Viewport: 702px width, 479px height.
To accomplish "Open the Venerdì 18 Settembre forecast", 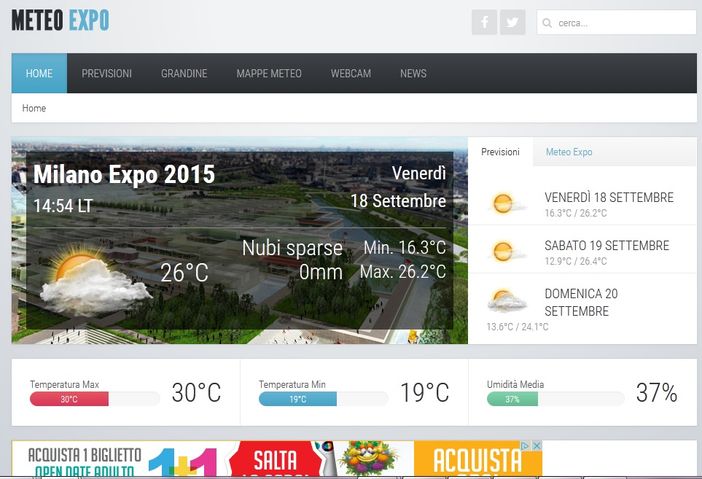I will coord(609,197).
